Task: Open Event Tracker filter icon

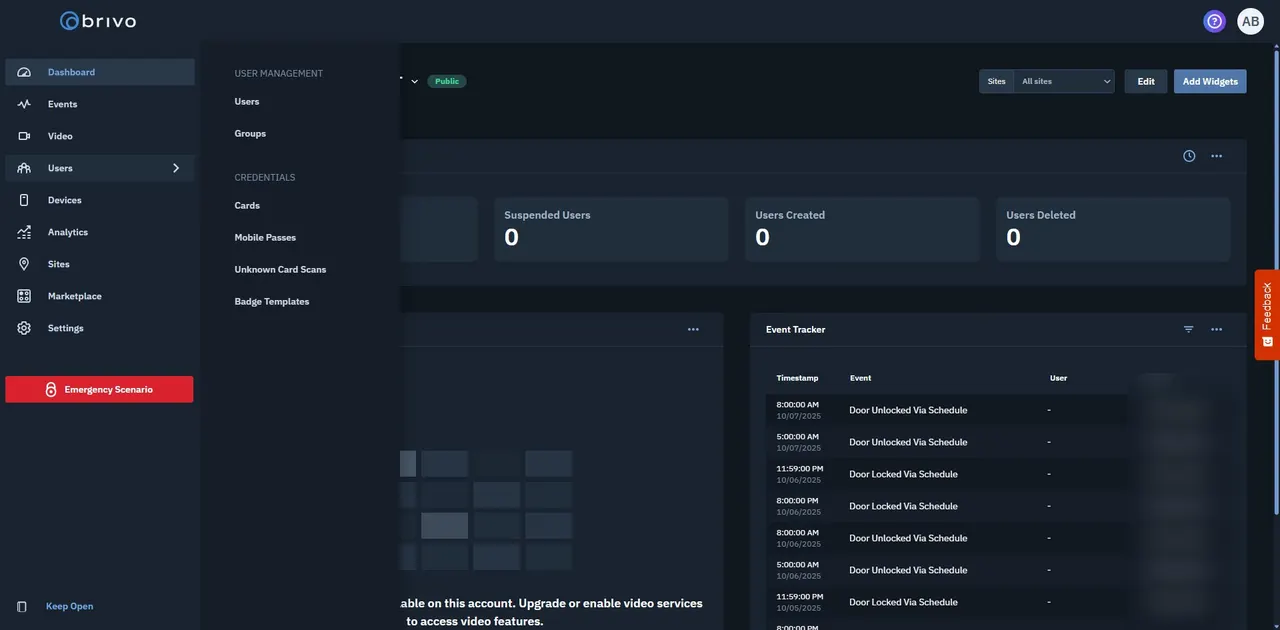Action: [1189, 330]
